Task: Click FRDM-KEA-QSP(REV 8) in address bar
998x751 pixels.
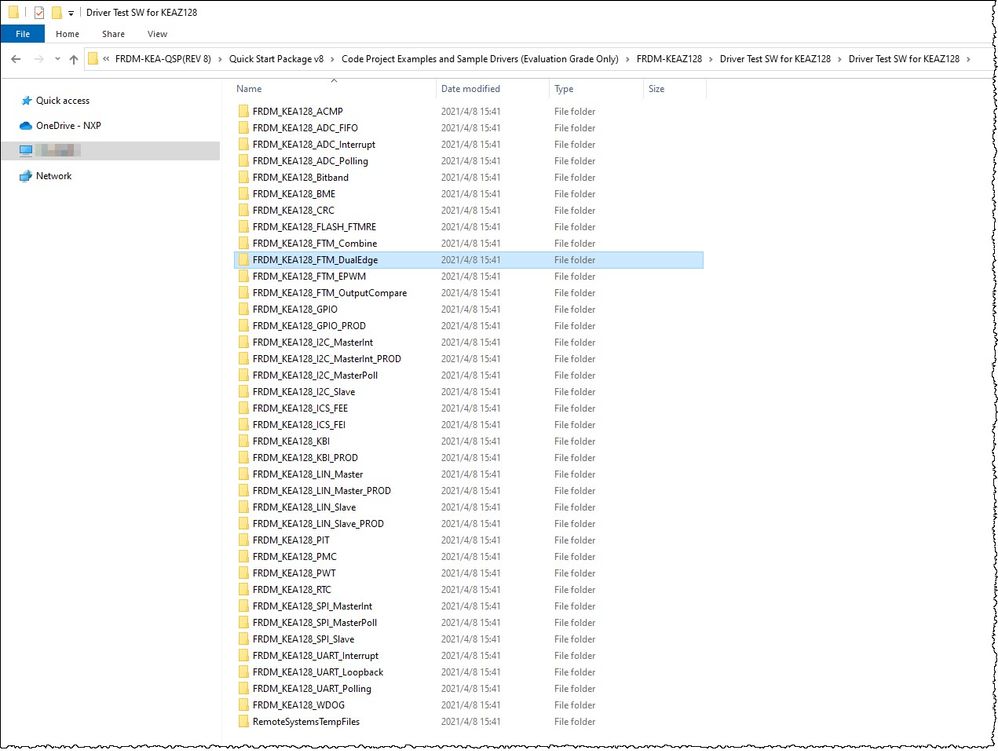Action: click(163, 59)
